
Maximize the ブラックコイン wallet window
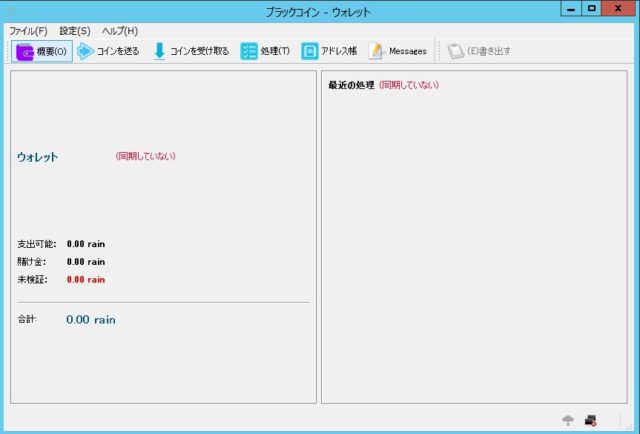coord(591,9)
